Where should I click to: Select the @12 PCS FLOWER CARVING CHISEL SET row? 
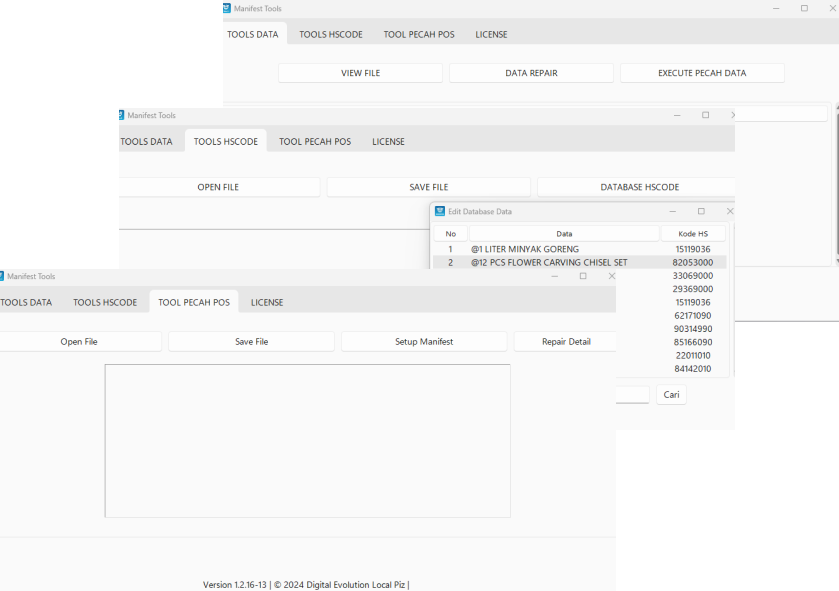point(550,263)
